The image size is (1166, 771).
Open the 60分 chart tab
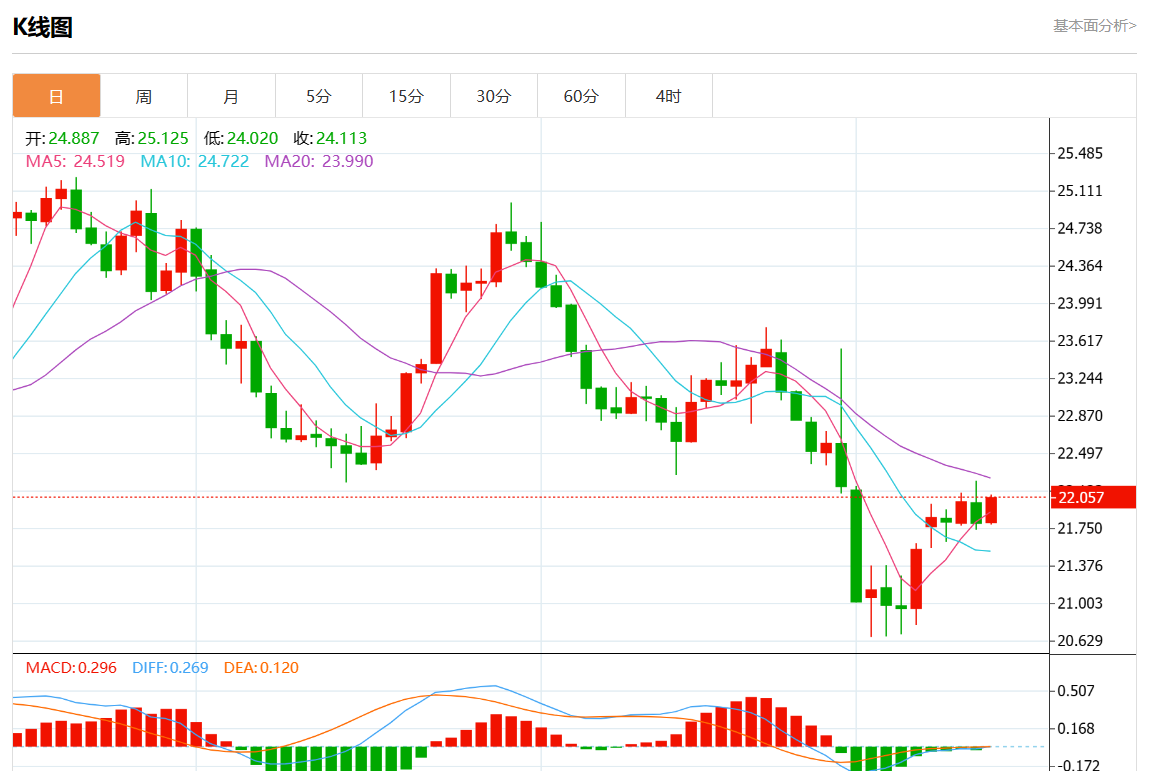coord(582,96)
